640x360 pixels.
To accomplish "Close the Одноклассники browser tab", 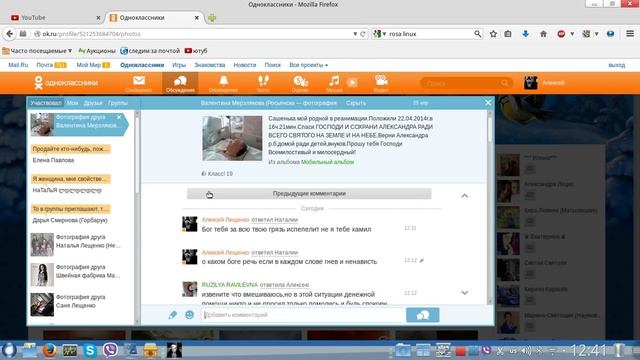I will pos(196,18).
